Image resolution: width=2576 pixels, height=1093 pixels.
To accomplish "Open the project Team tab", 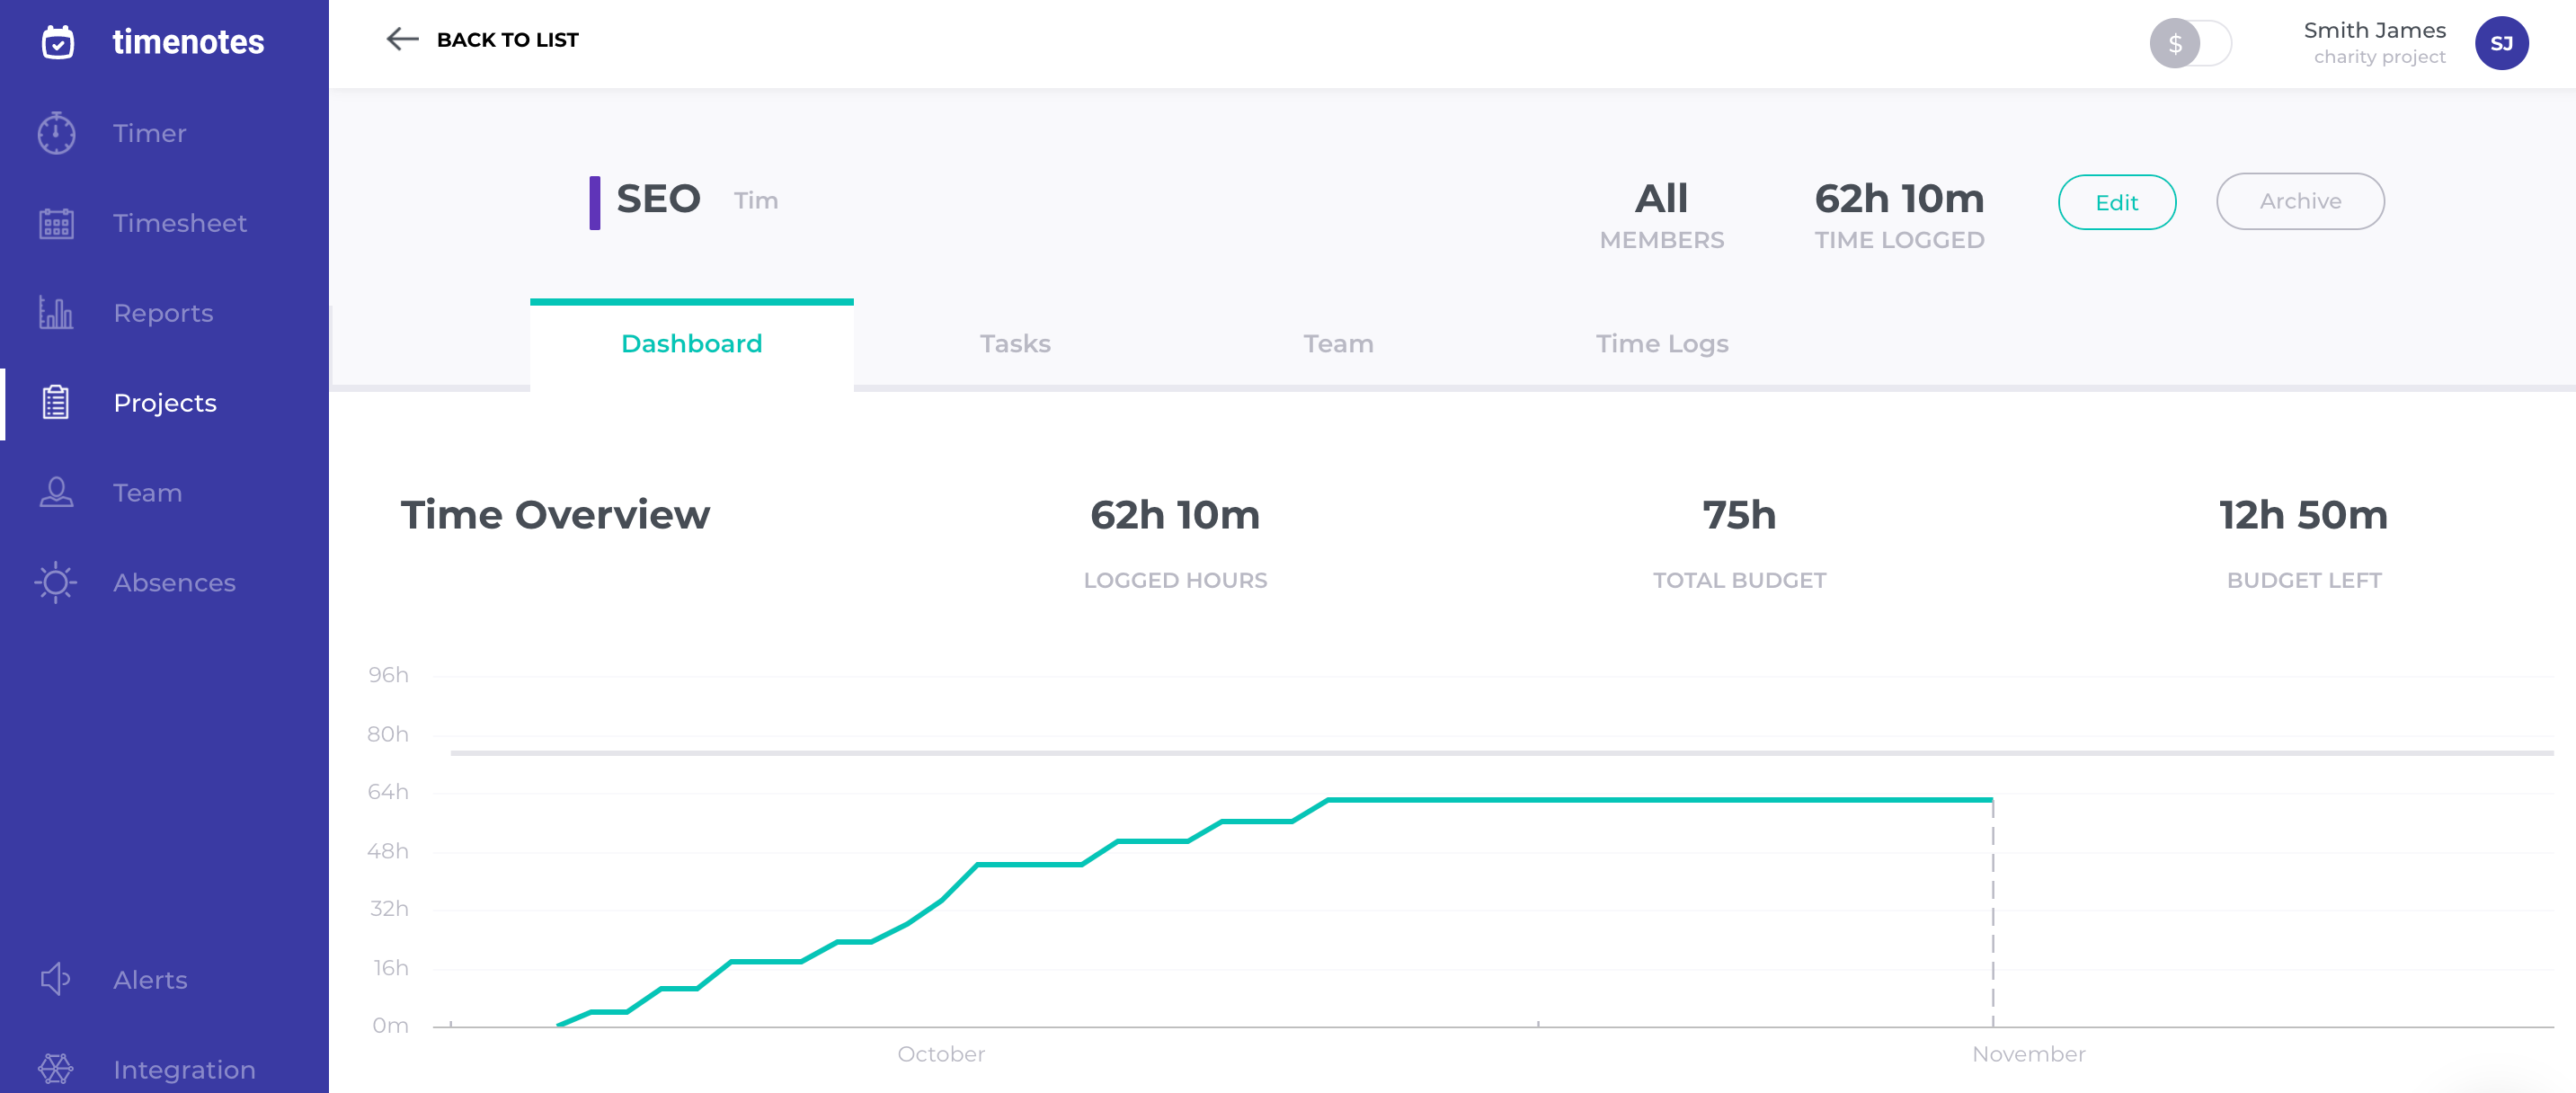I will (1337, 343).
